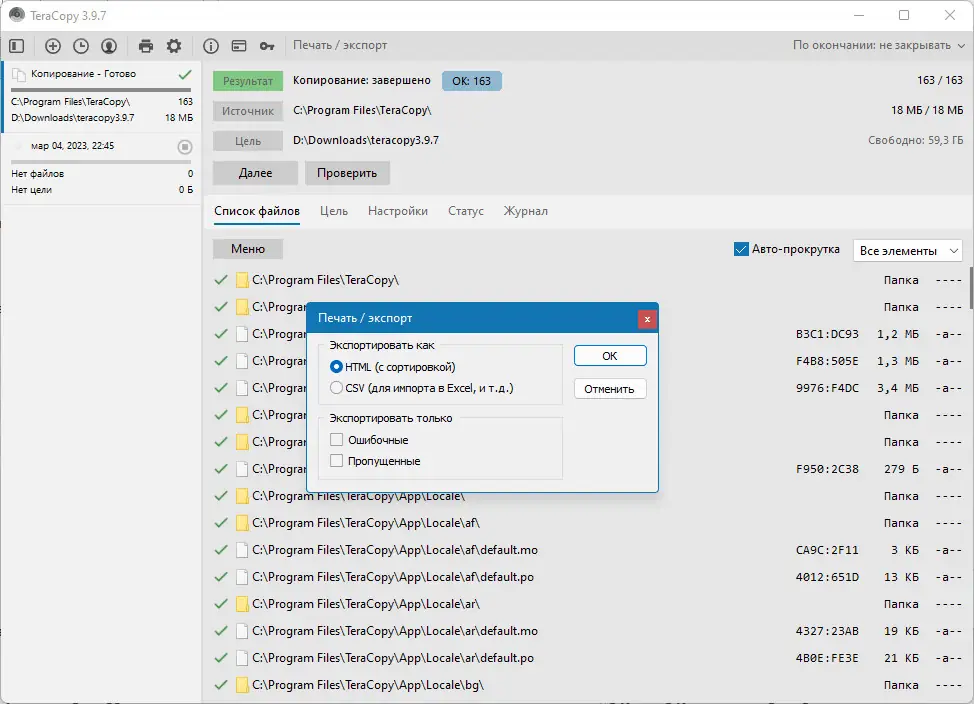Check the Ошибочные checkbox

pyautogui.click(x=336, y=440)
